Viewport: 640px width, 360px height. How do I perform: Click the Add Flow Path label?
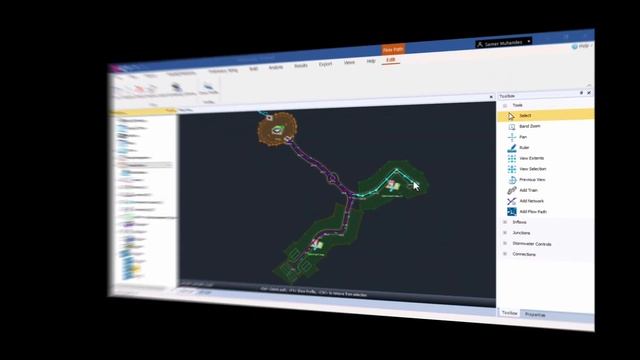(x=533, y=212)
